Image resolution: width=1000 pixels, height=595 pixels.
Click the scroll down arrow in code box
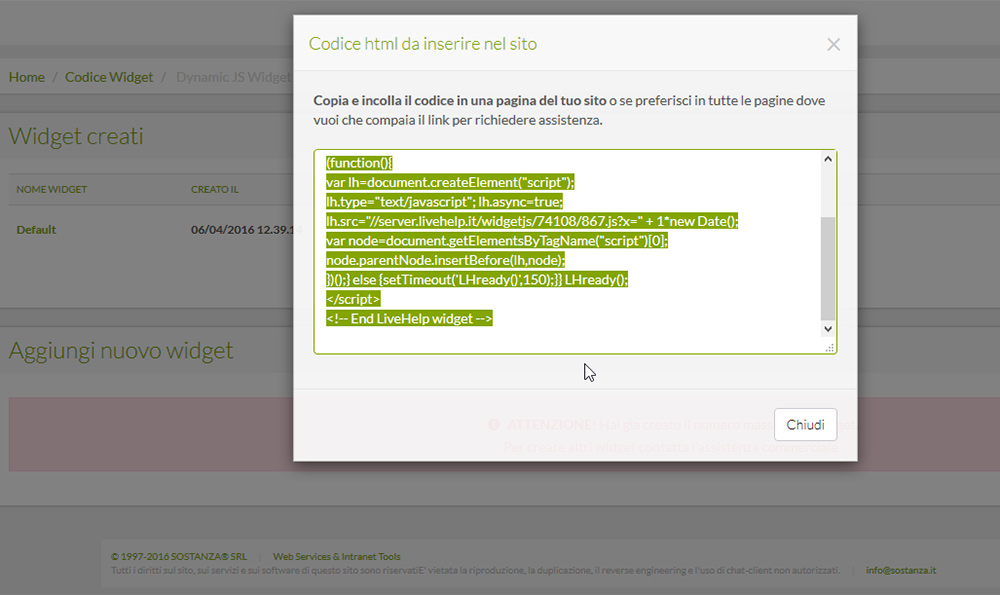click(x=828, y=329)
